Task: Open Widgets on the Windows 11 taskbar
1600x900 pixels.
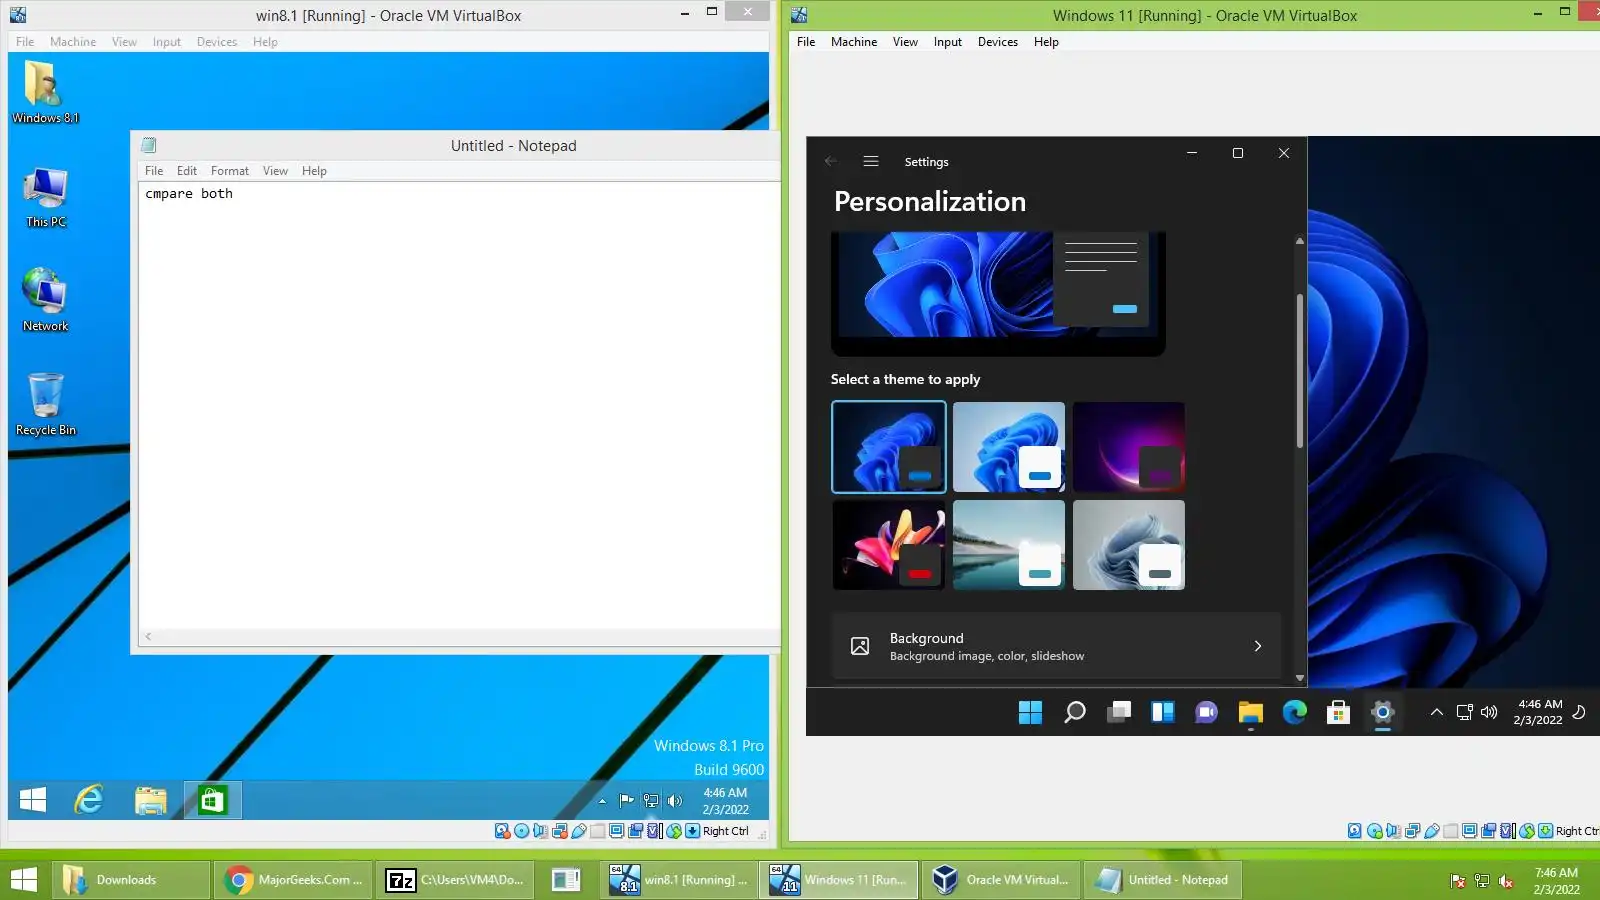Action: [x=1163, y=712]
